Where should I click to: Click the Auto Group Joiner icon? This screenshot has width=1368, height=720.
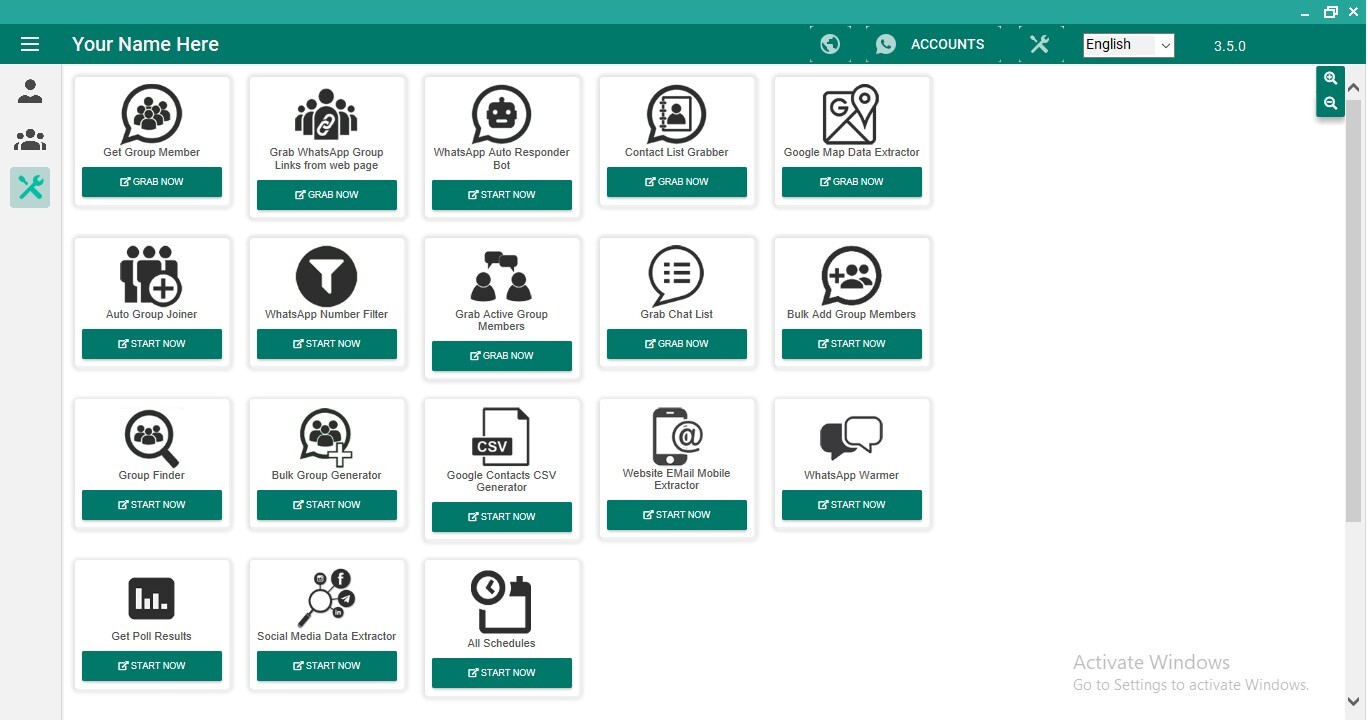tap(151, 275)
